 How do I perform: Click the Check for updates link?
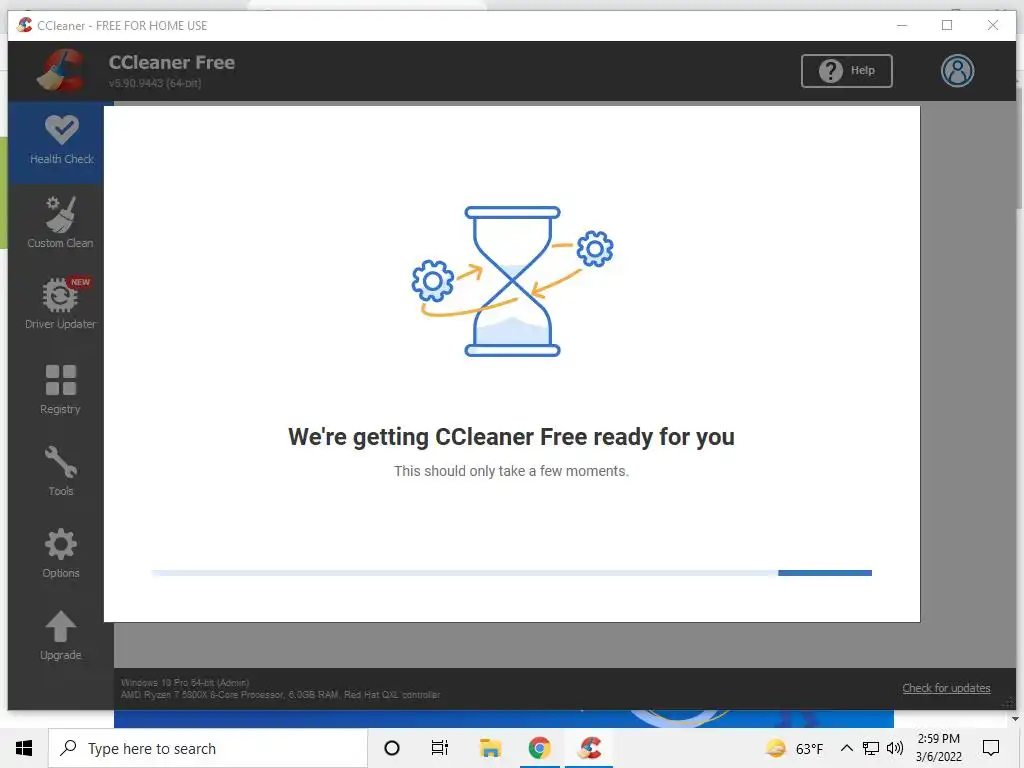(946, 688)
